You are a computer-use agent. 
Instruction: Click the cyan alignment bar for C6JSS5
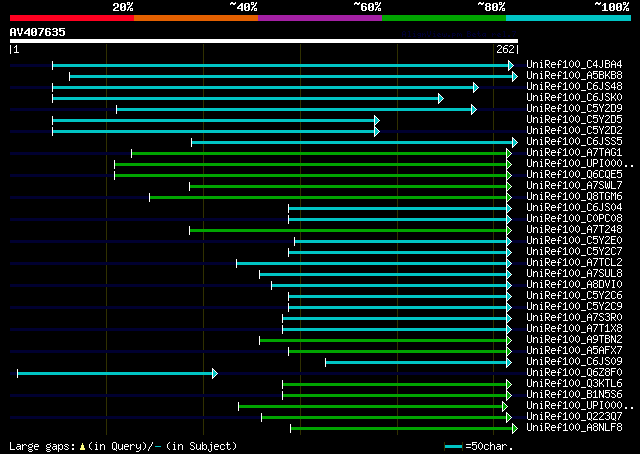tap(355, 142)
